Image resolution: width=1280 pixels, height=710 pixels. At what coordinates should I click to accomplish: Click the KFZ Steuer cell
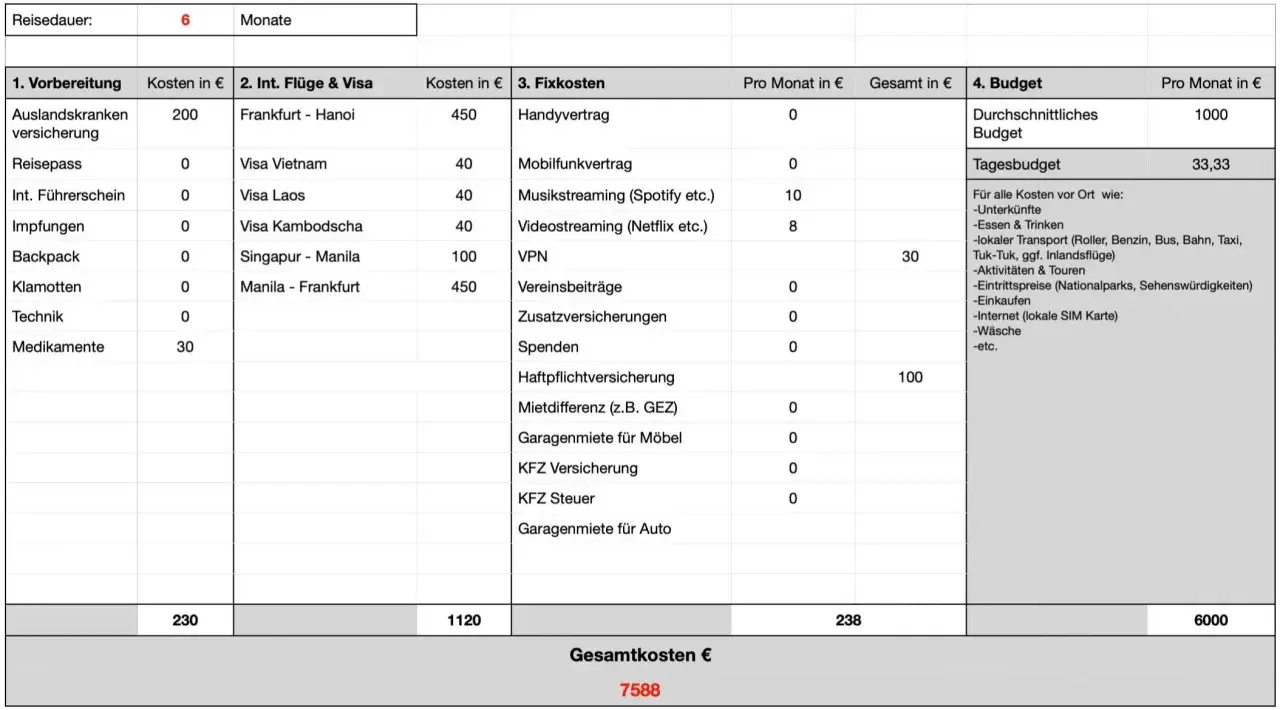pyautogui.click(x=621, y=498)
